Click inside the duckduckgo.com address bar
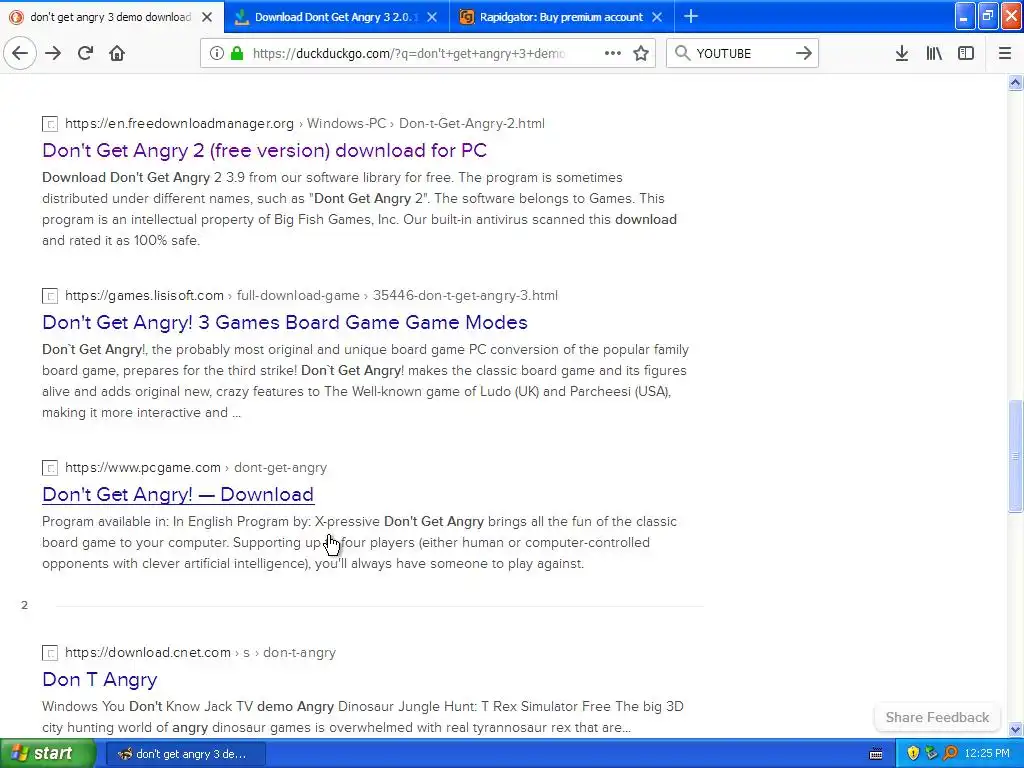1024x768 pixels. click(408, 53)
